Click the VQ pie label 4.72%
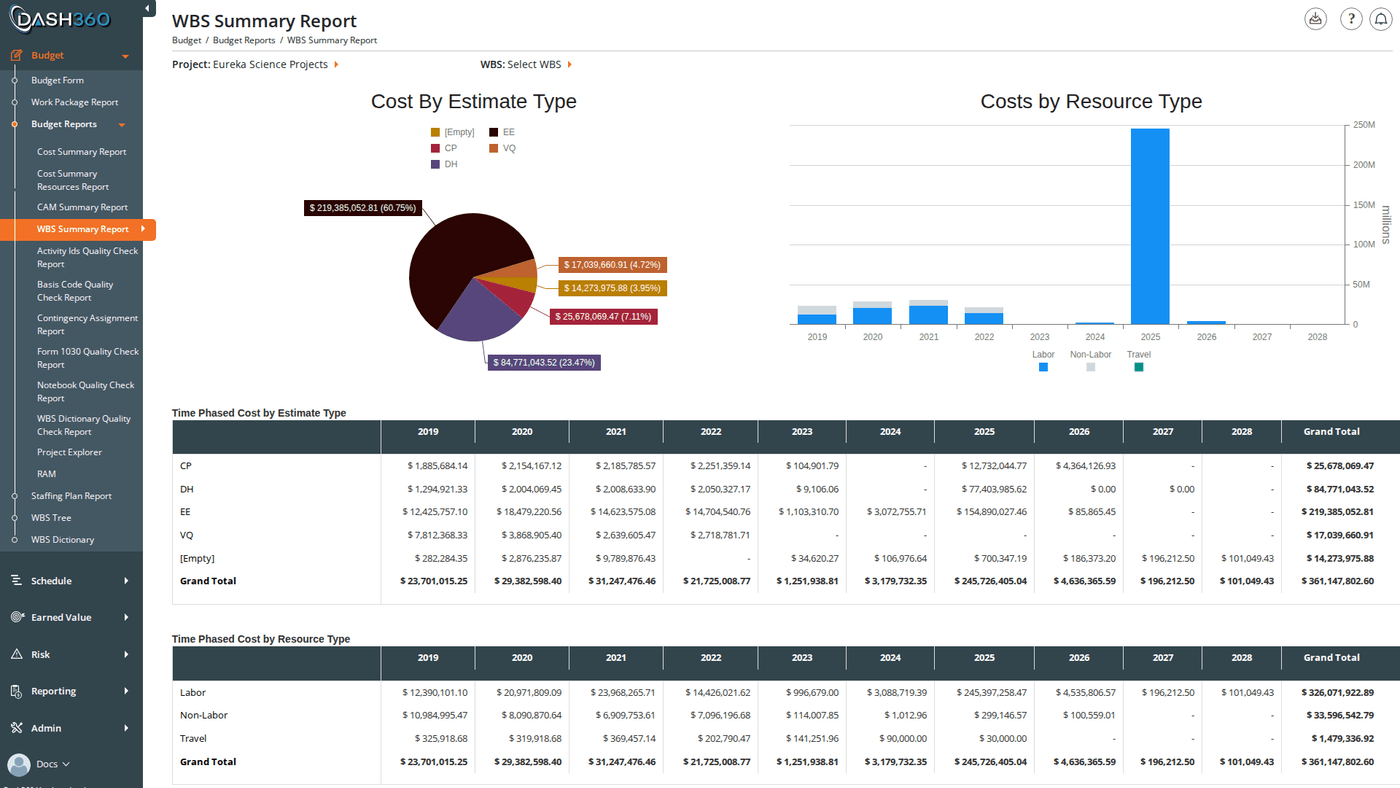The image size is (1400, 788). (x=612, y=265)
